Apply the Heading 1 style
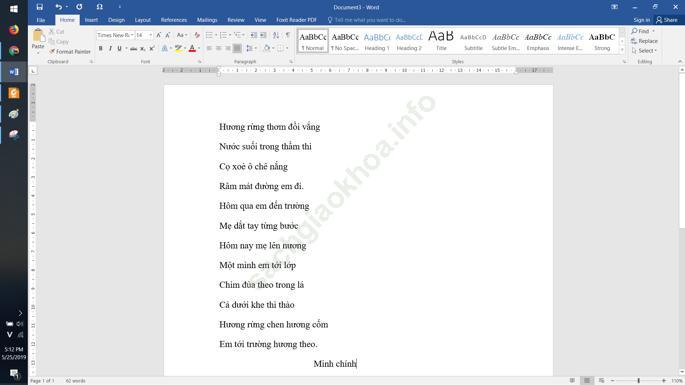This screenshot has width=685, height=385. pos(377,42)
